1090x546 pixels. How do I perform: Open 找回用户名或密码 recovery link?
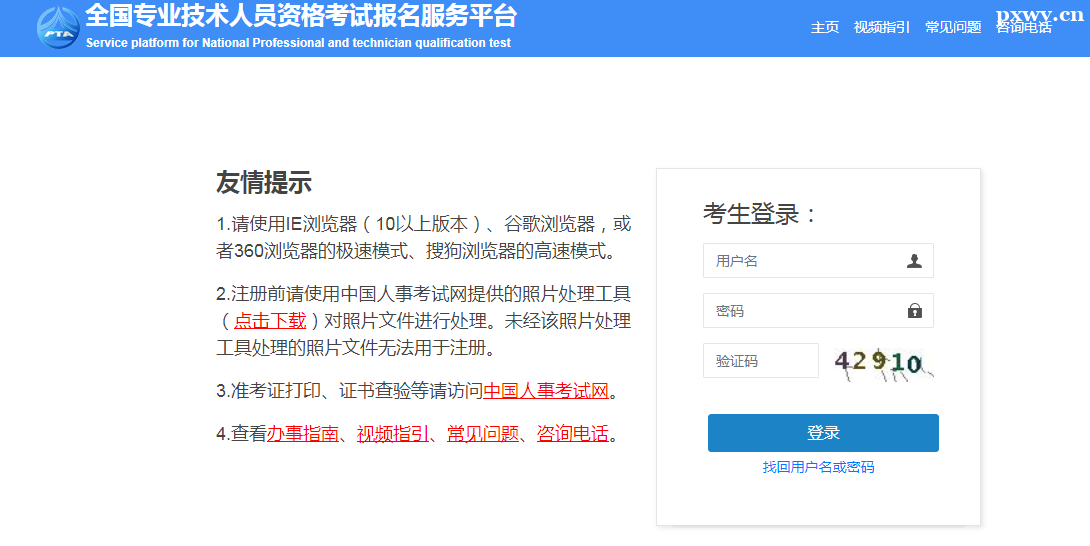(x=818, y=467)
